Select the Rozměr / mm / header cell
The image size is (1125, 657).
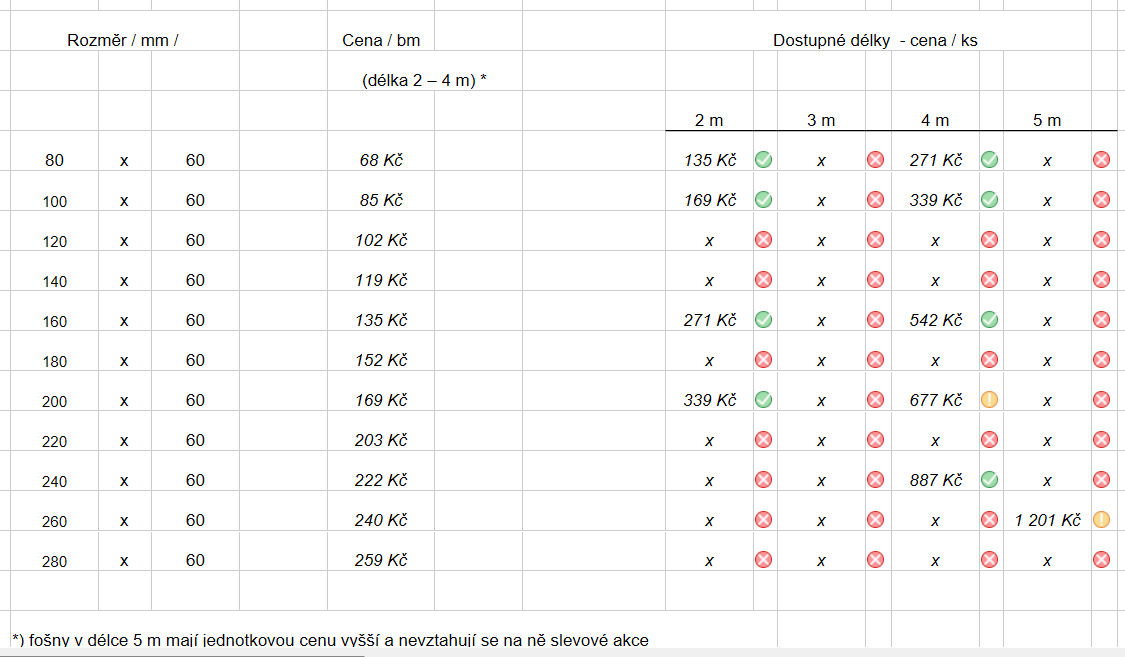point(123,40)
